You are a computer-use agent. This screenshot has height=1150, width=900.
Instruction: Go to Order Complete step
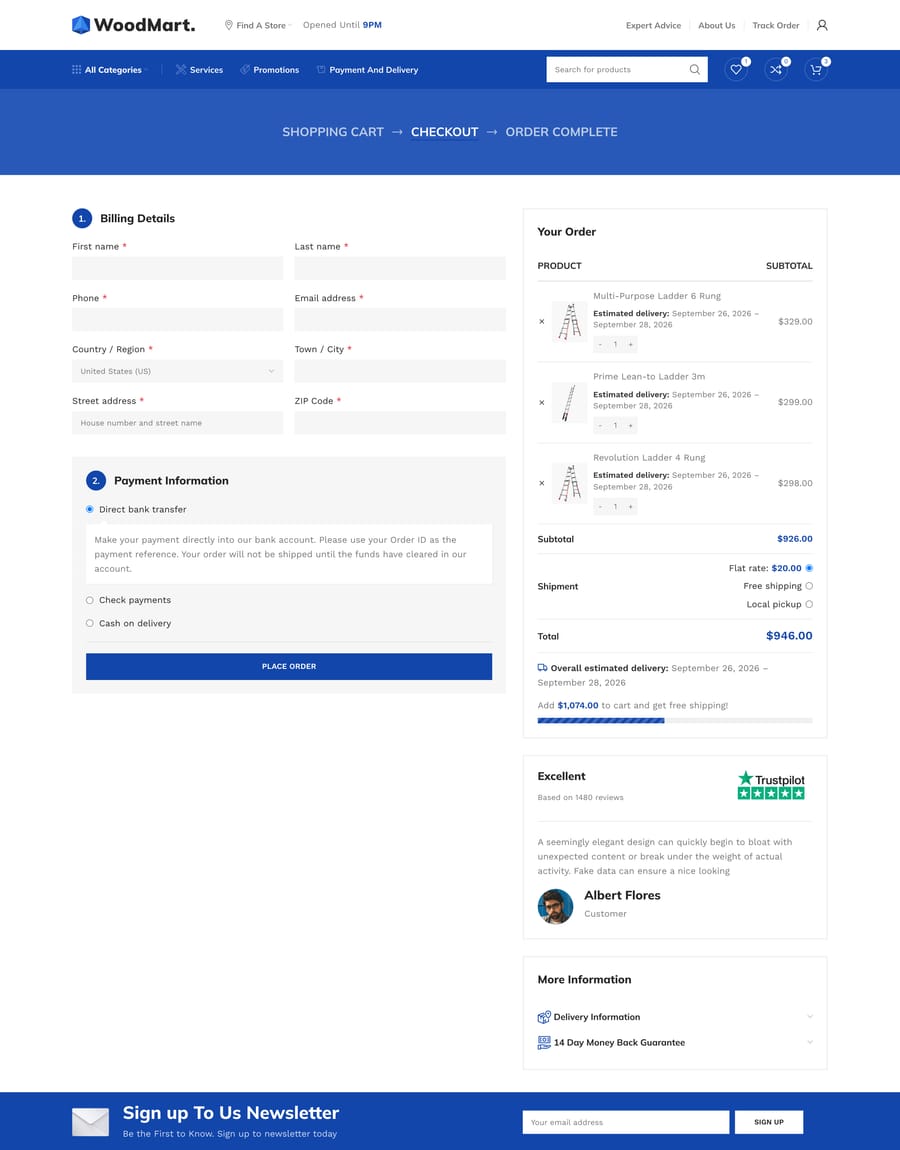[561, 132]
